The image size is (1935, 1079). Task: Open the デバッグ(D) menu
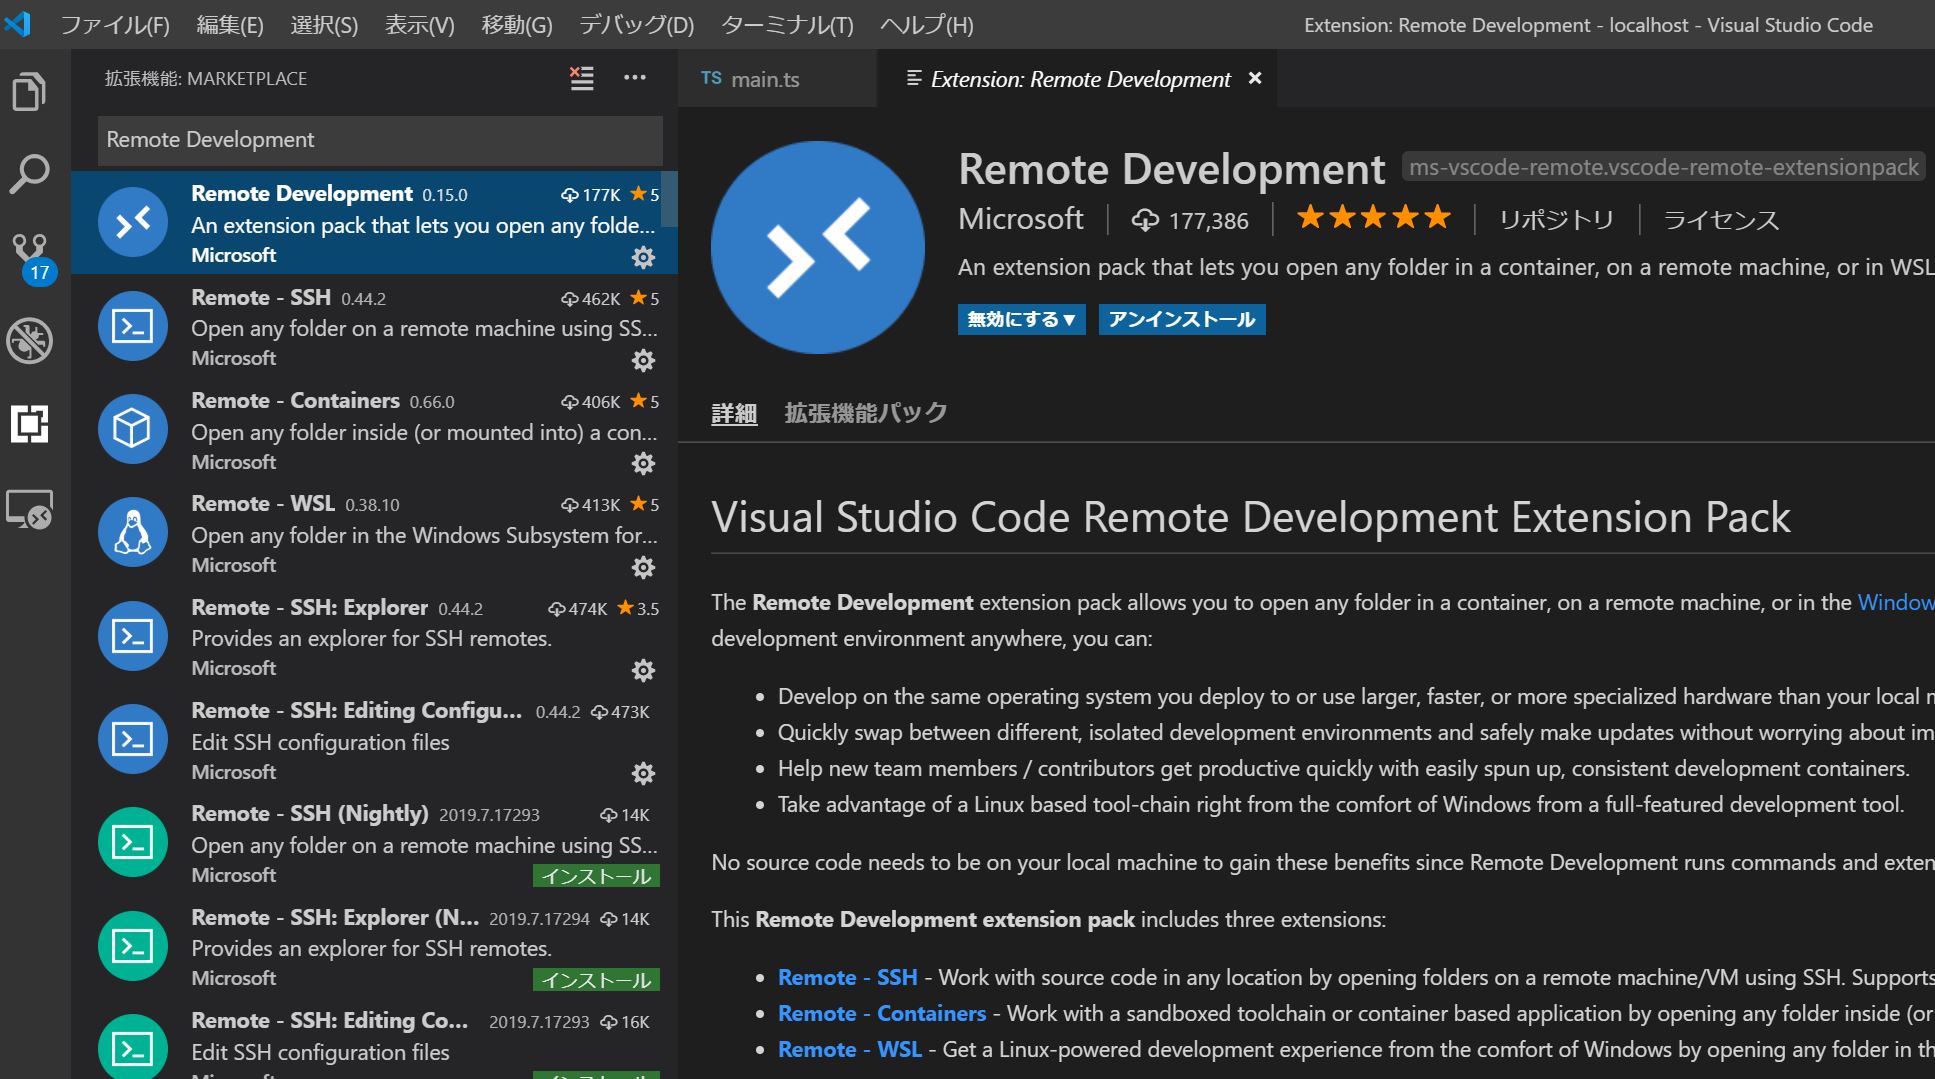pyautogui.click(x=636, y=25)
